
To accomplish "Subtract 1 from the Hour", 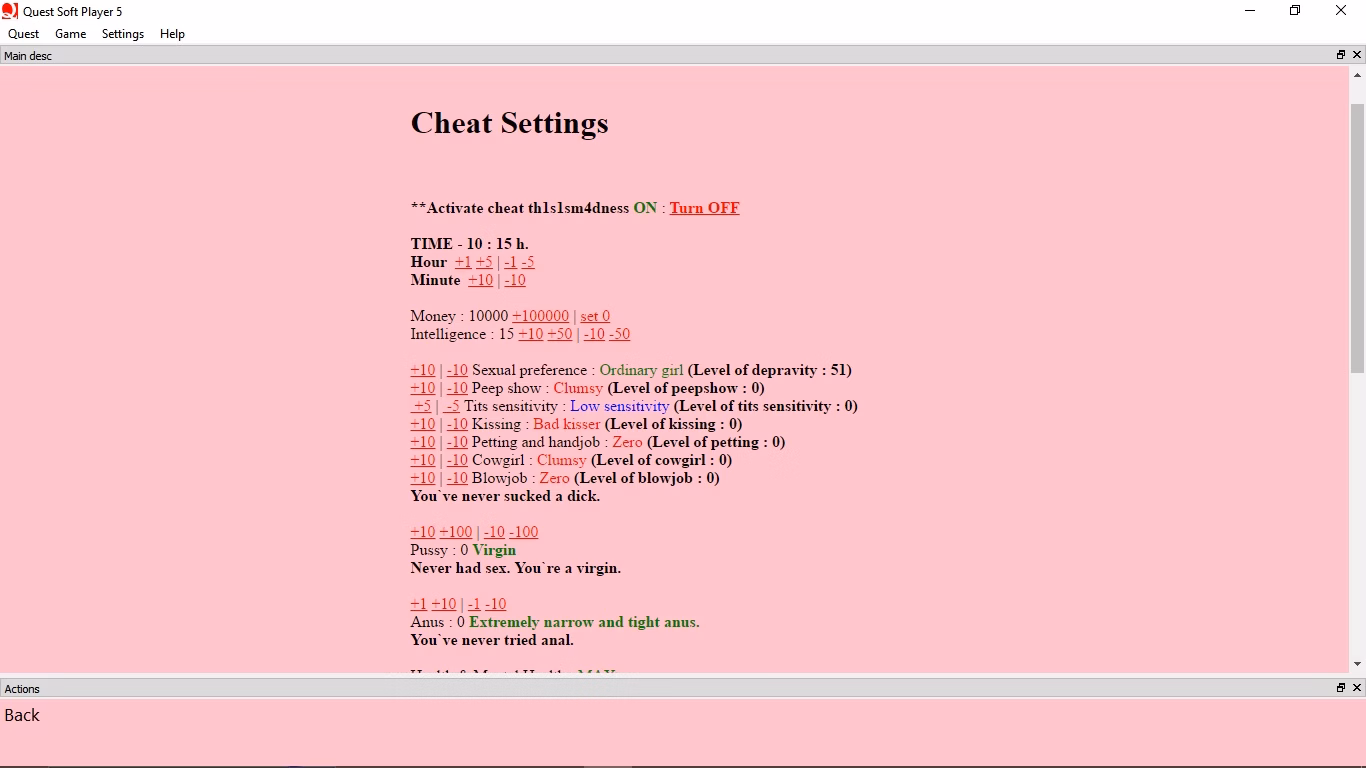I will click(x=510, y=262).
